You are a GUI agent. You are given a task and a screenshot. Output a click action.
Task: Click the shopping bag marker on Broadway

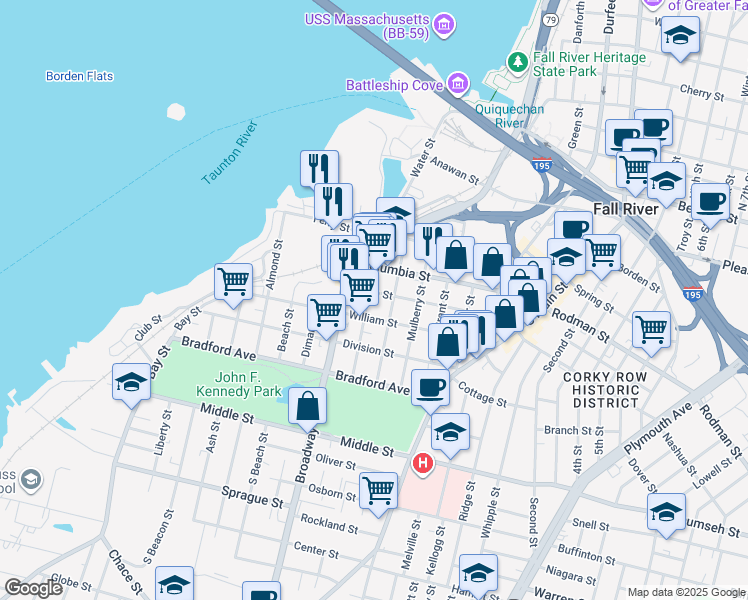pyautogui.click(x=308, y=406)
